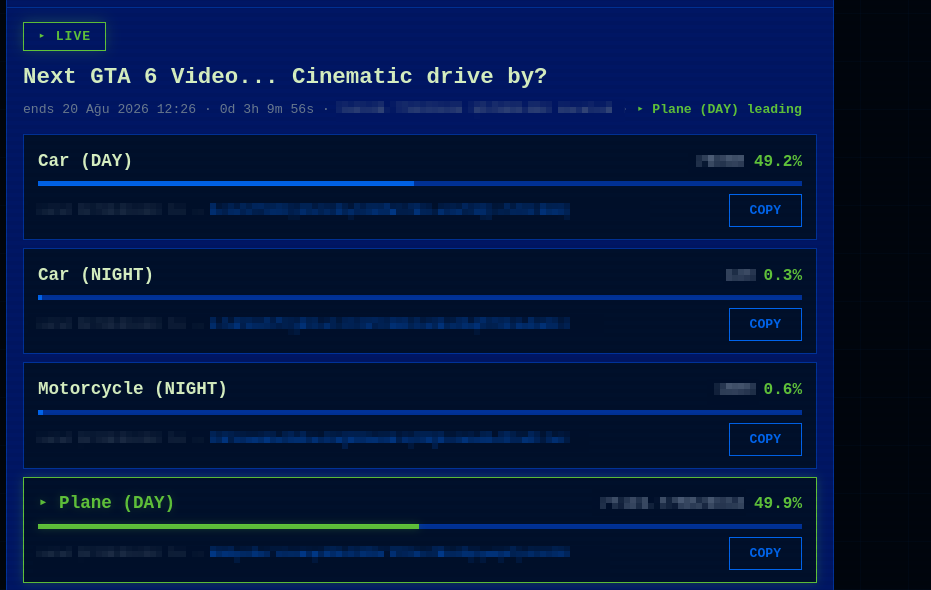Viewport: 931px width, 590px height.
Task: Click the 0.3% percentage value
Action: [783, 275]
